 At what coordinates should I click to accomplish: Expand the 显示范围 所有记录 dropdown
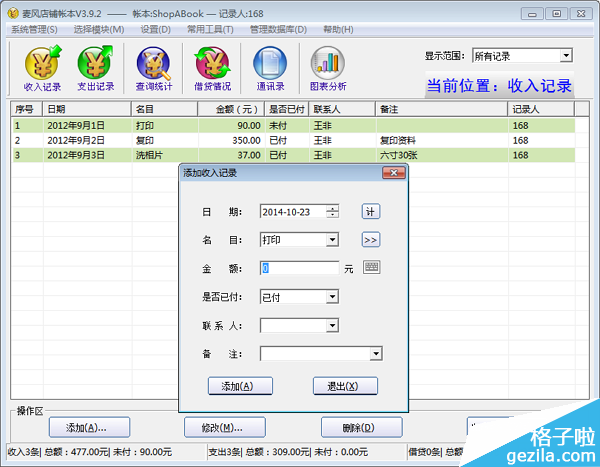click(566, 56)
